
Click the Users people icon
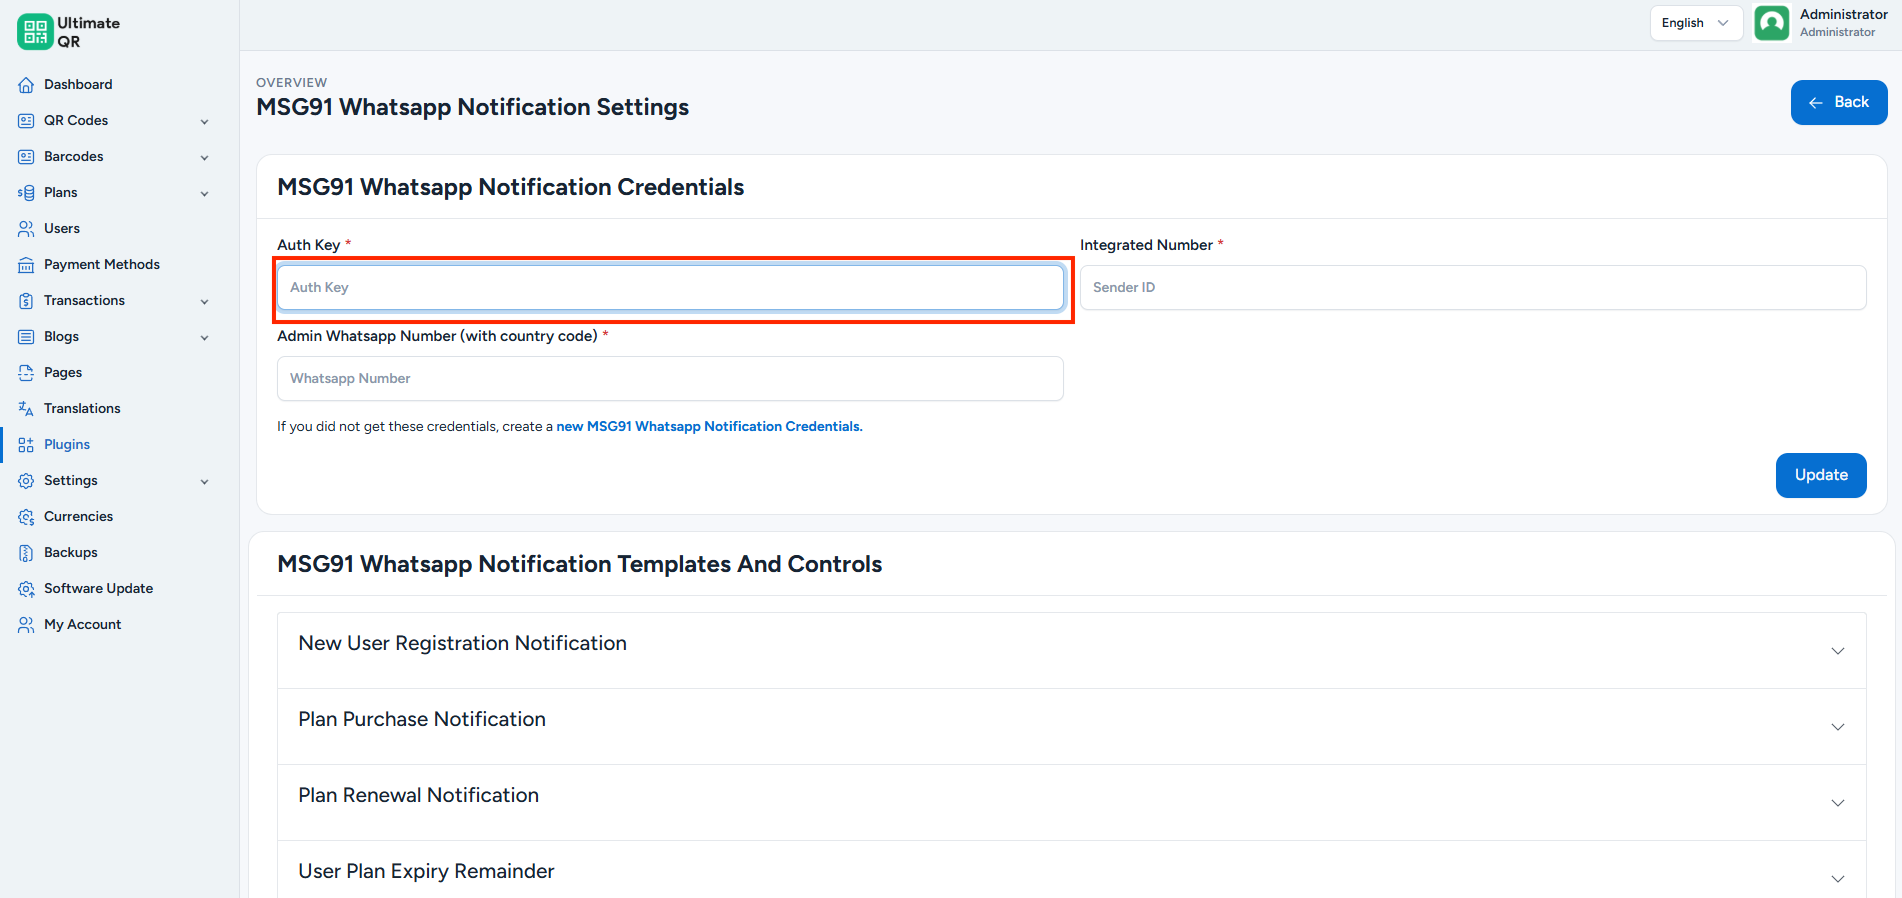[26, 229]
